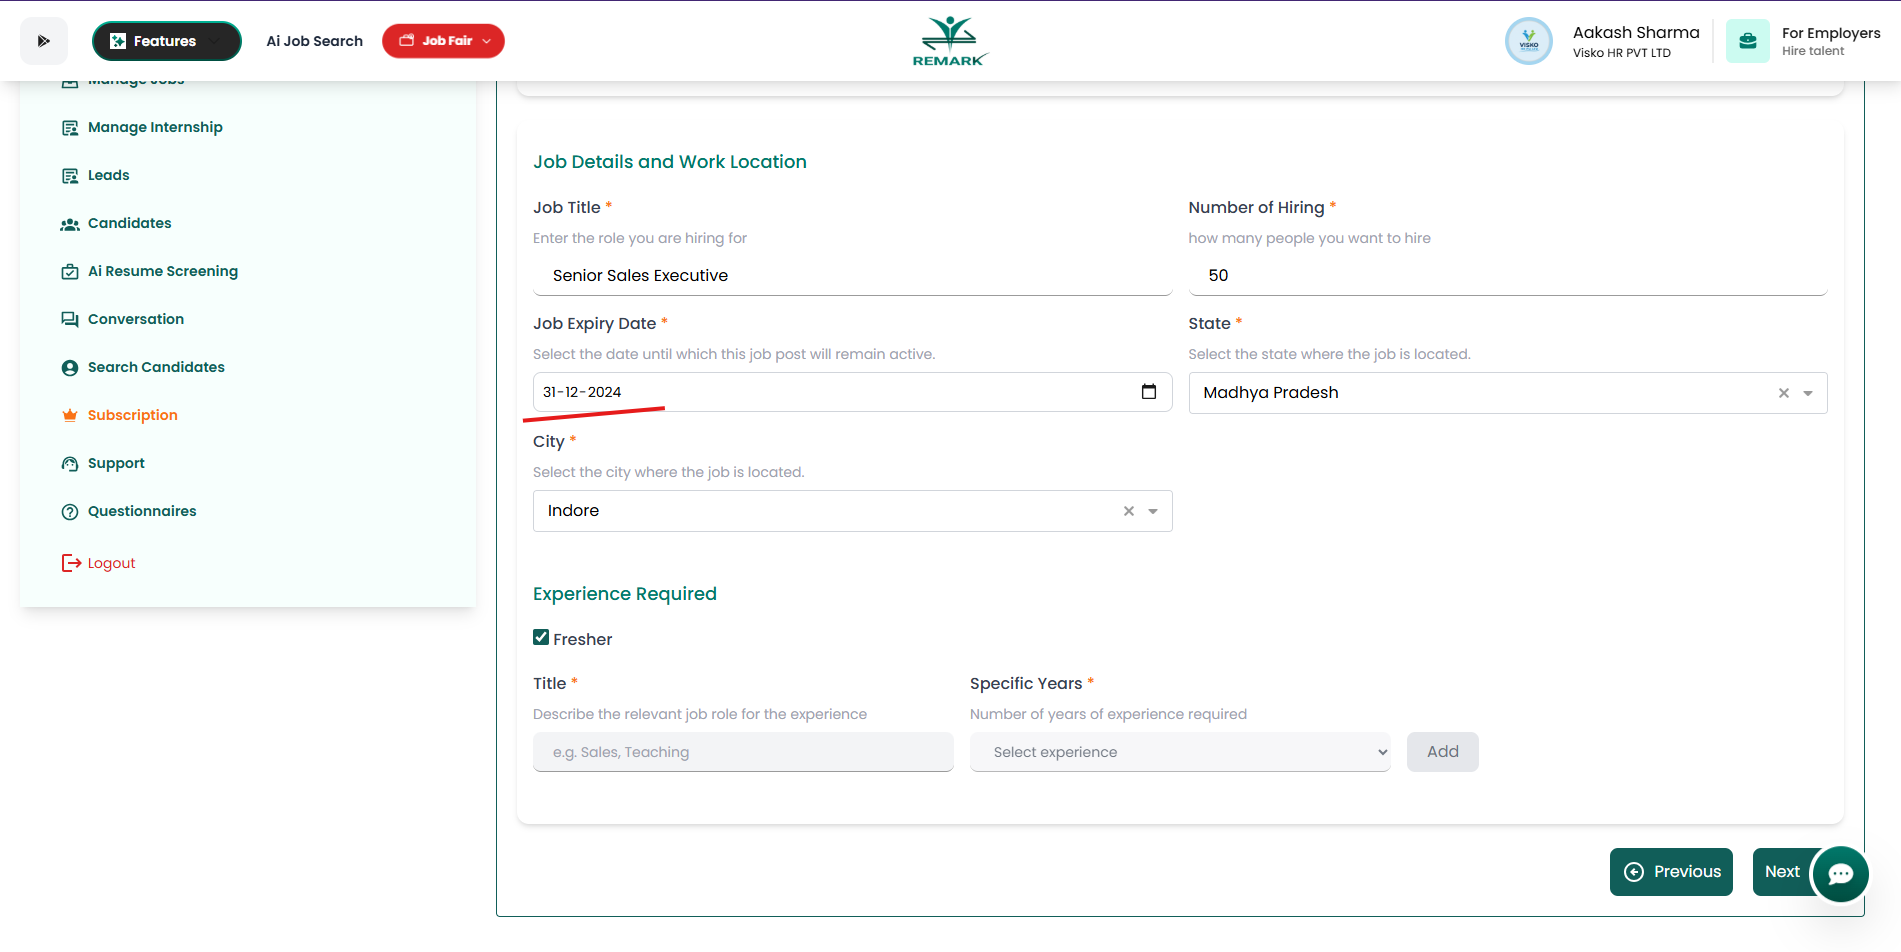Open the Select experience dropdown

[x=1179, y=752]
